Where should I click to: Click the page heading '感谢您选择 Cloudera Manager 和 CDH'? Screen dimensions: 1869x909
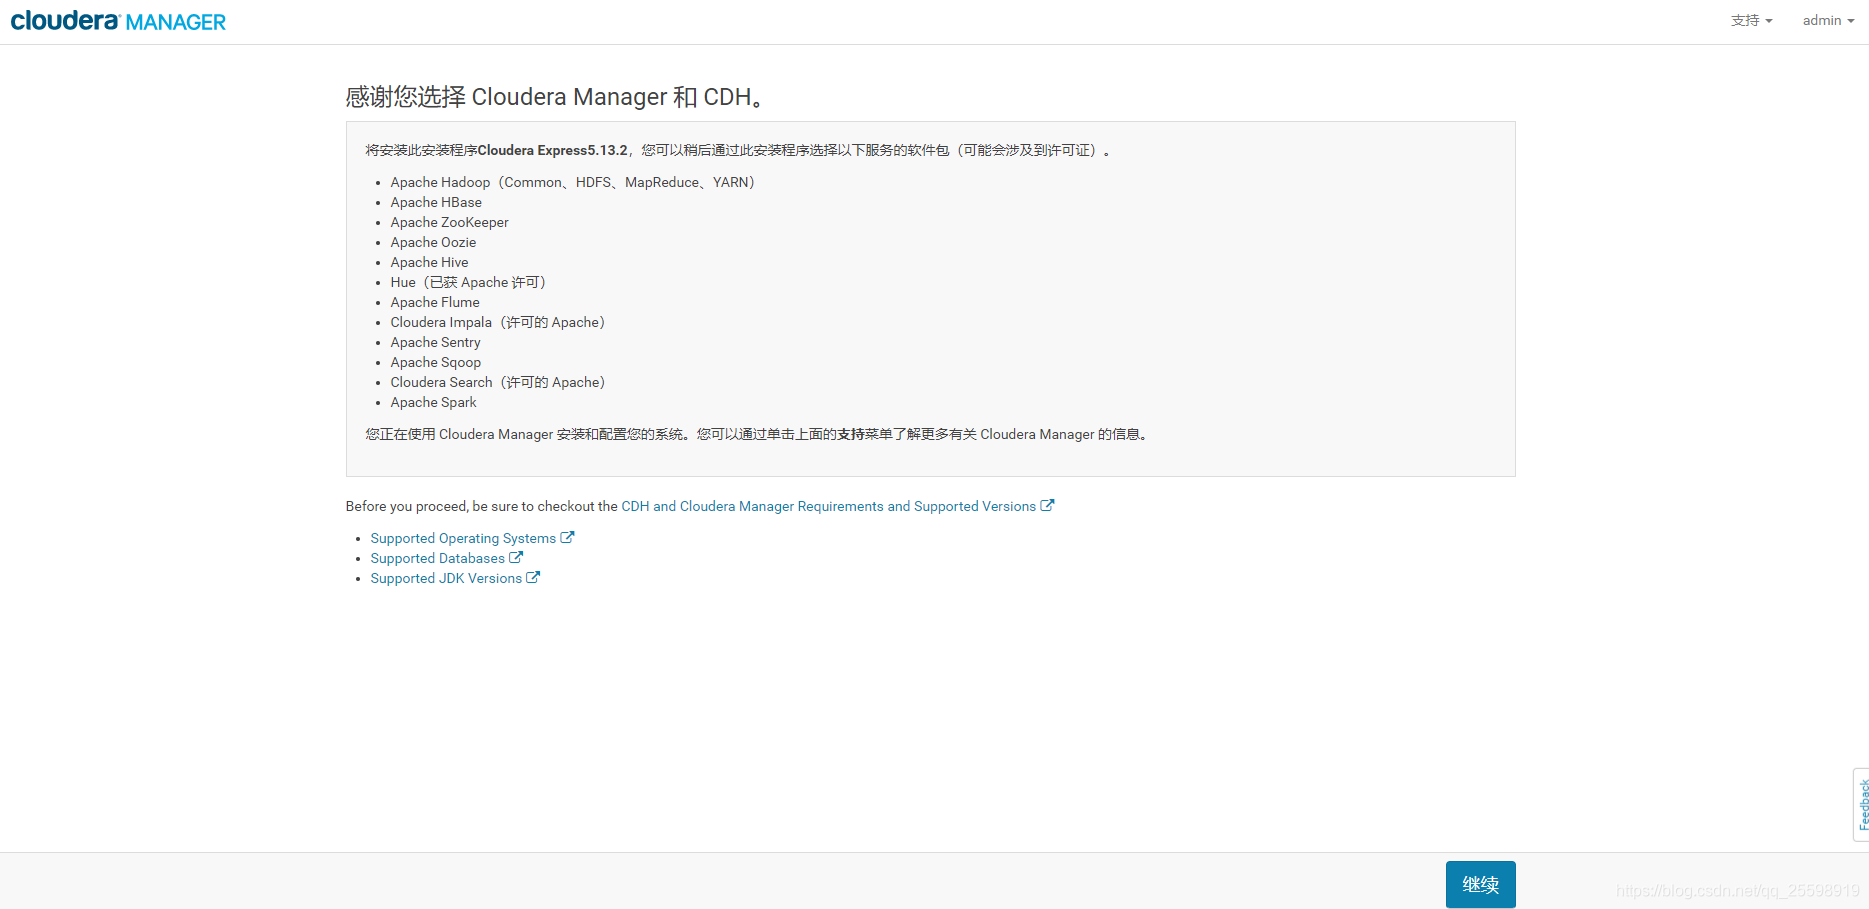(556, 97)
